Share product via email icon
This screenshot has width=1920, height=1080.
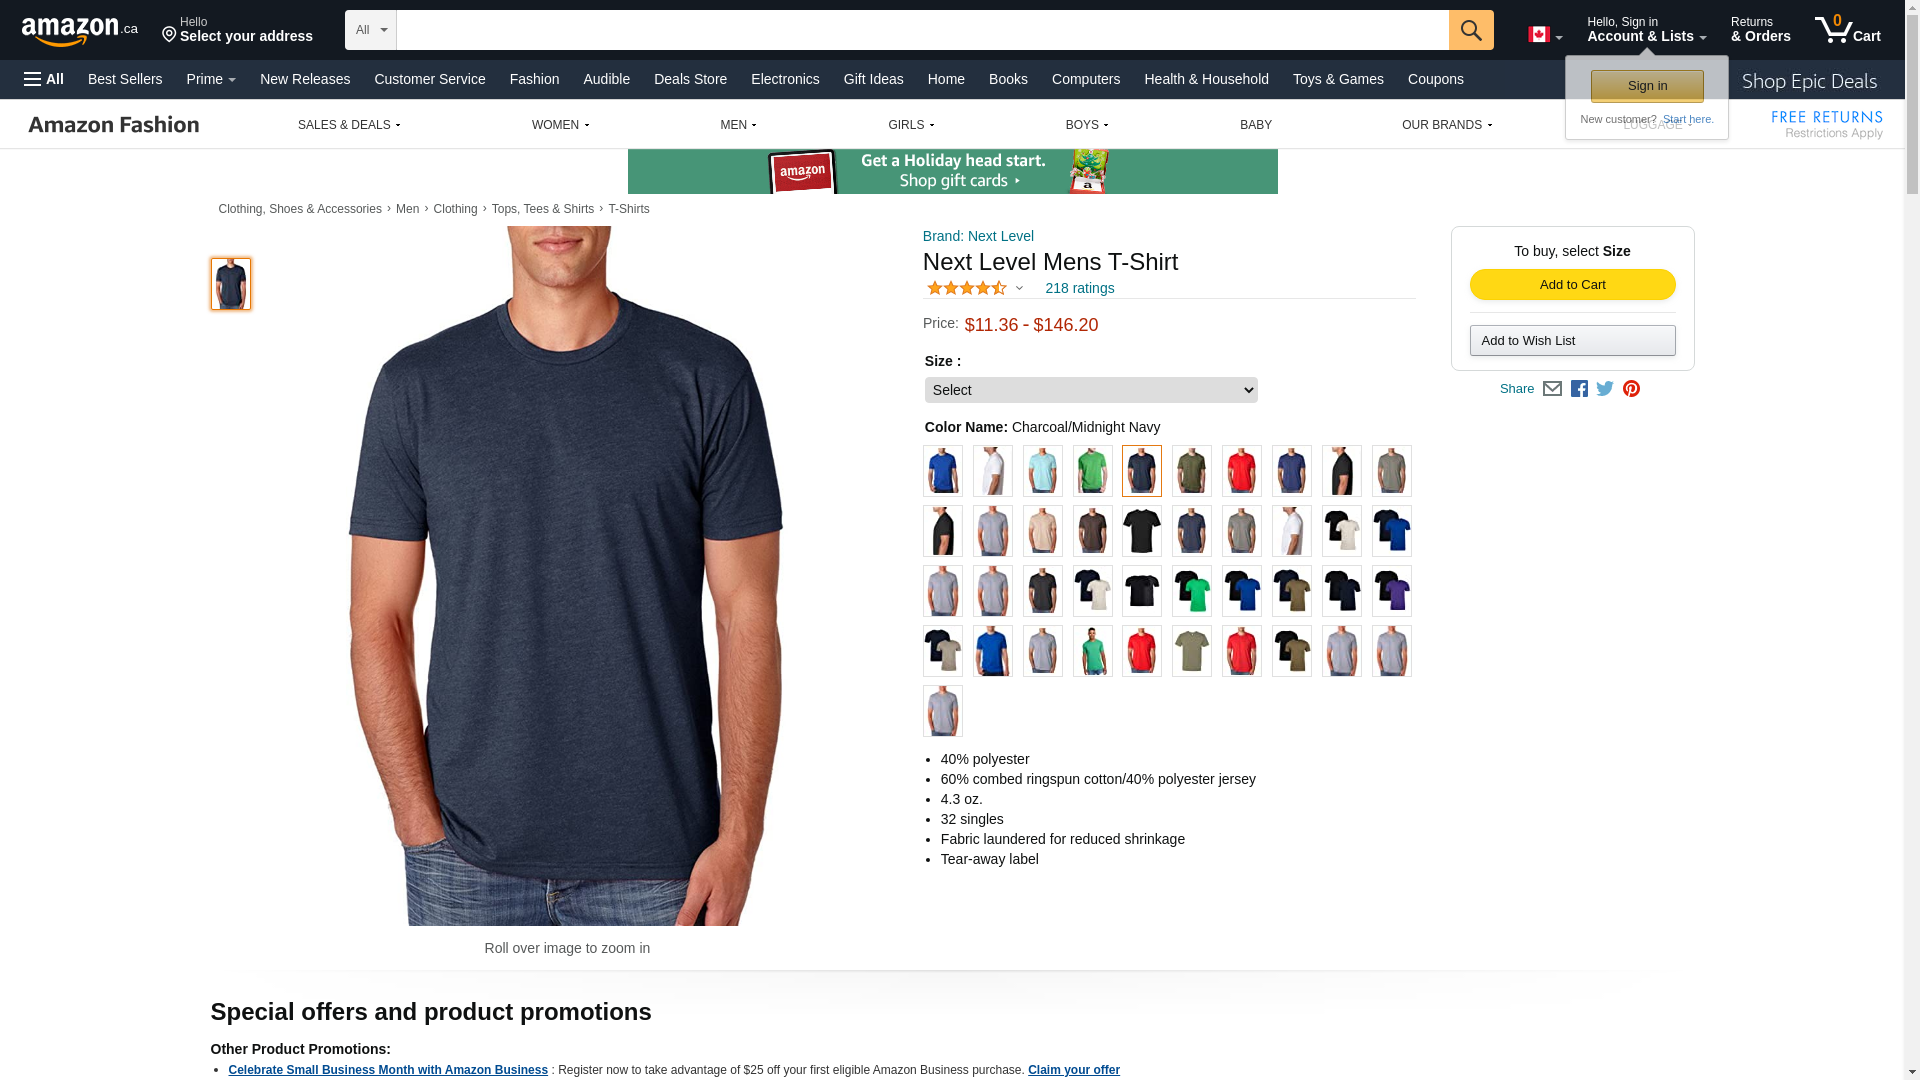(1552, 389)
